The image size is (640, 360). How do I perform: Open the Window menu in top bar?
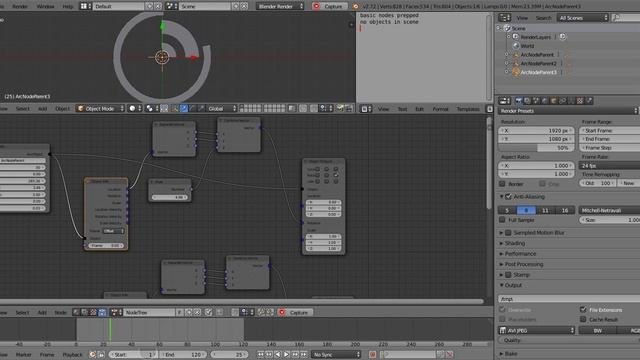point(45,6)
